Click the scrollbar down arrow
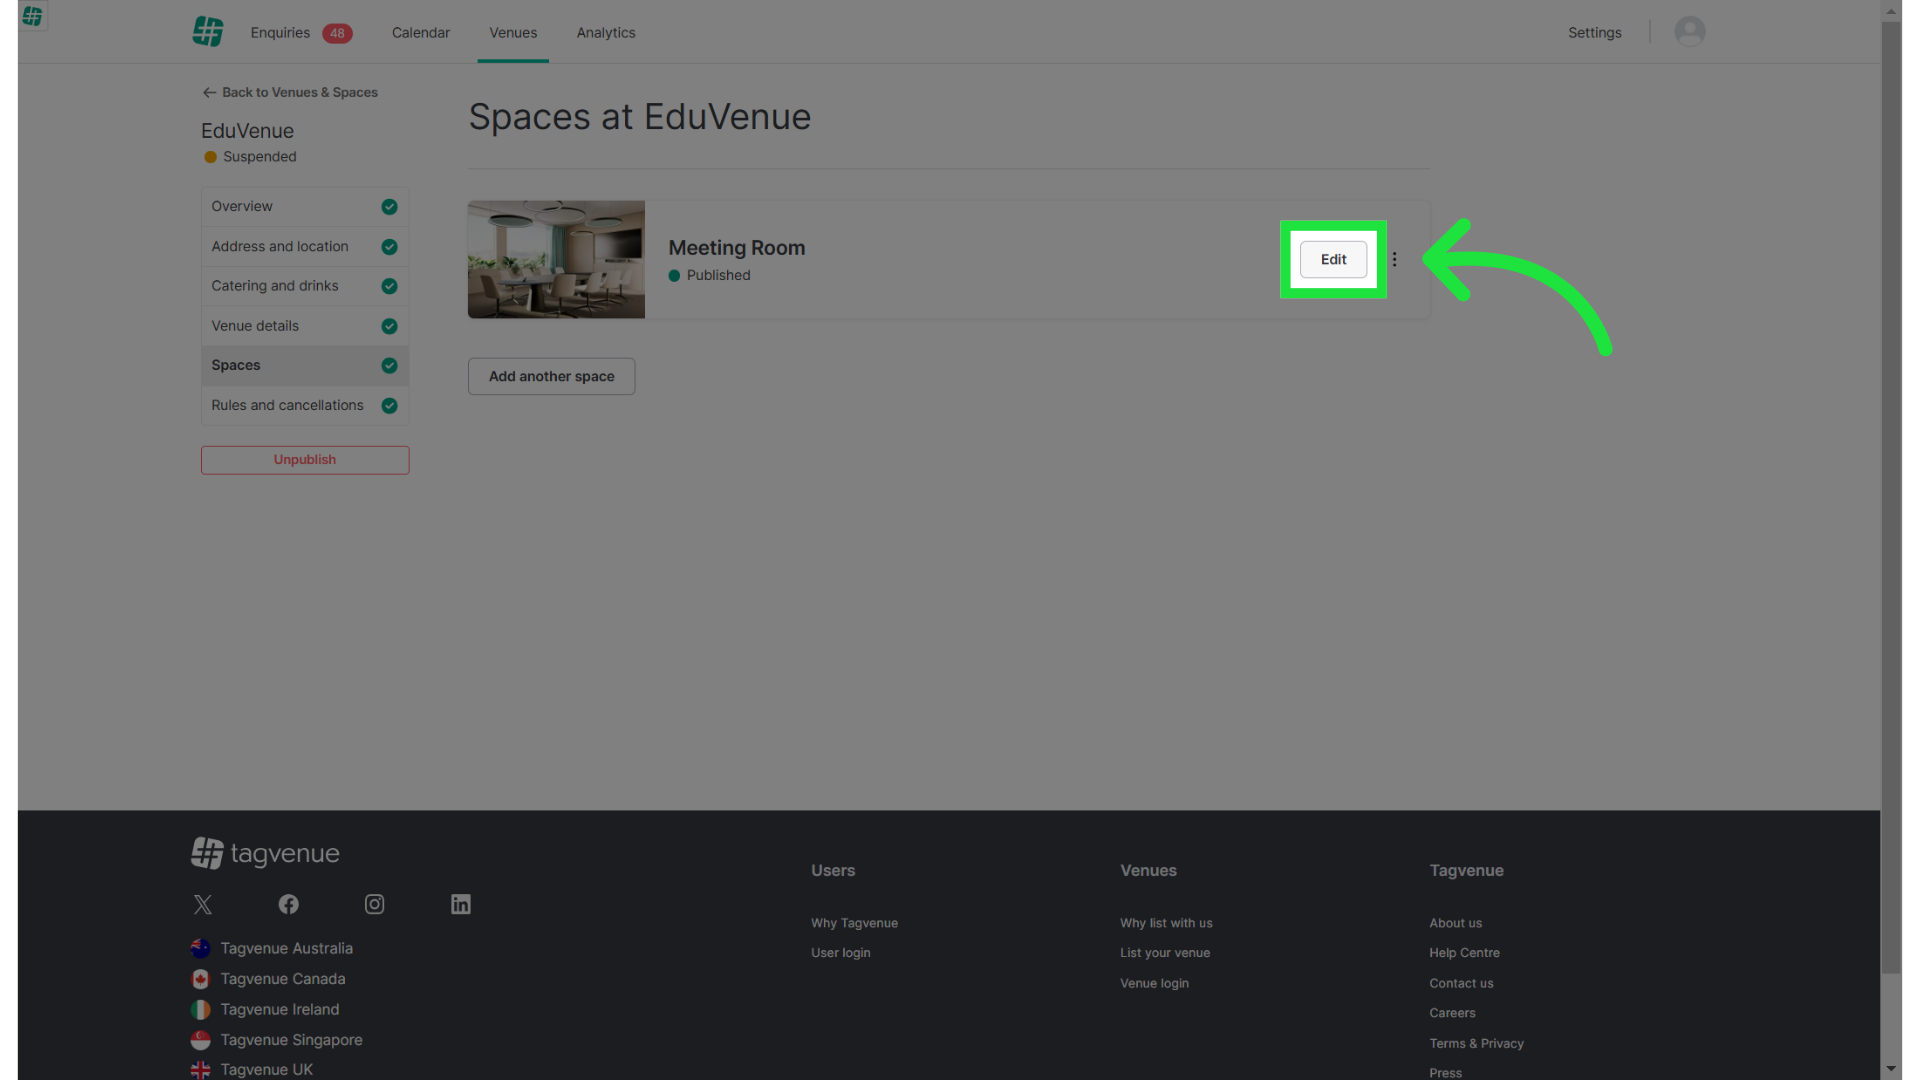The height and width of the screenshot is (1080, 1920). pyautogui.click(x=1891, y=1069)
